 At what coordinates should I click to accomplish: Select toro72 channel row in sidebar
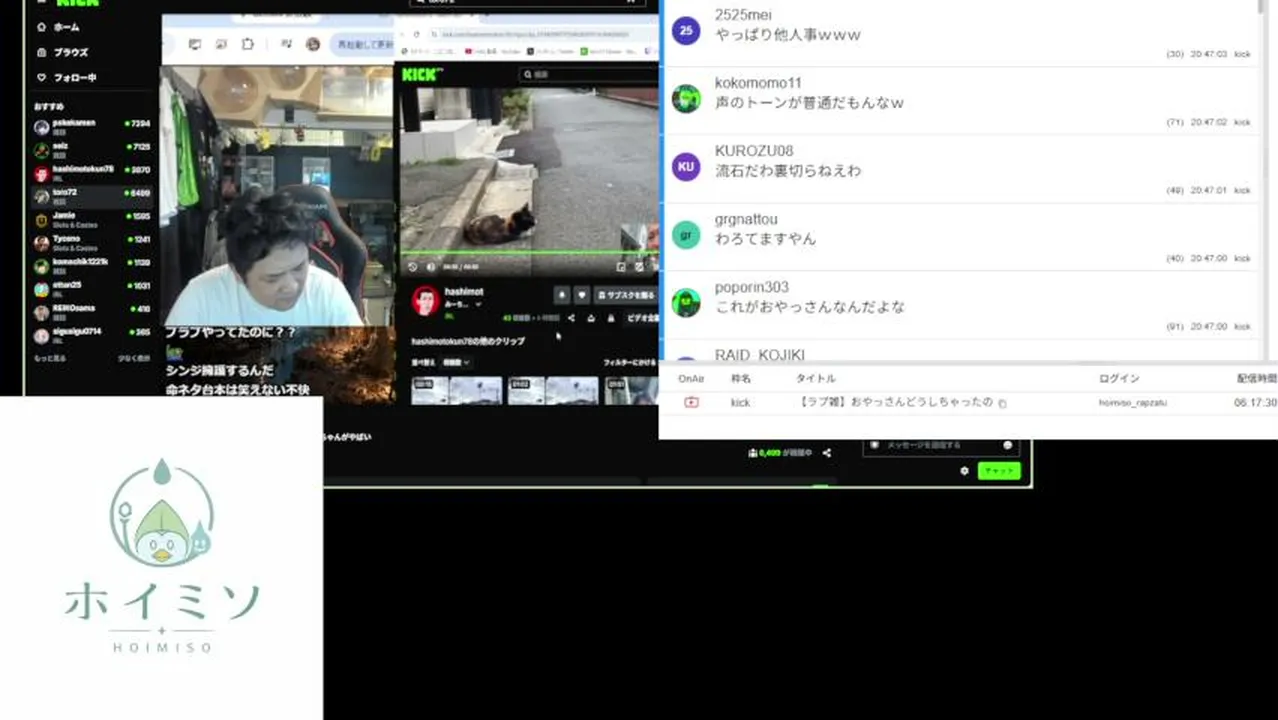tap(91, 196)
